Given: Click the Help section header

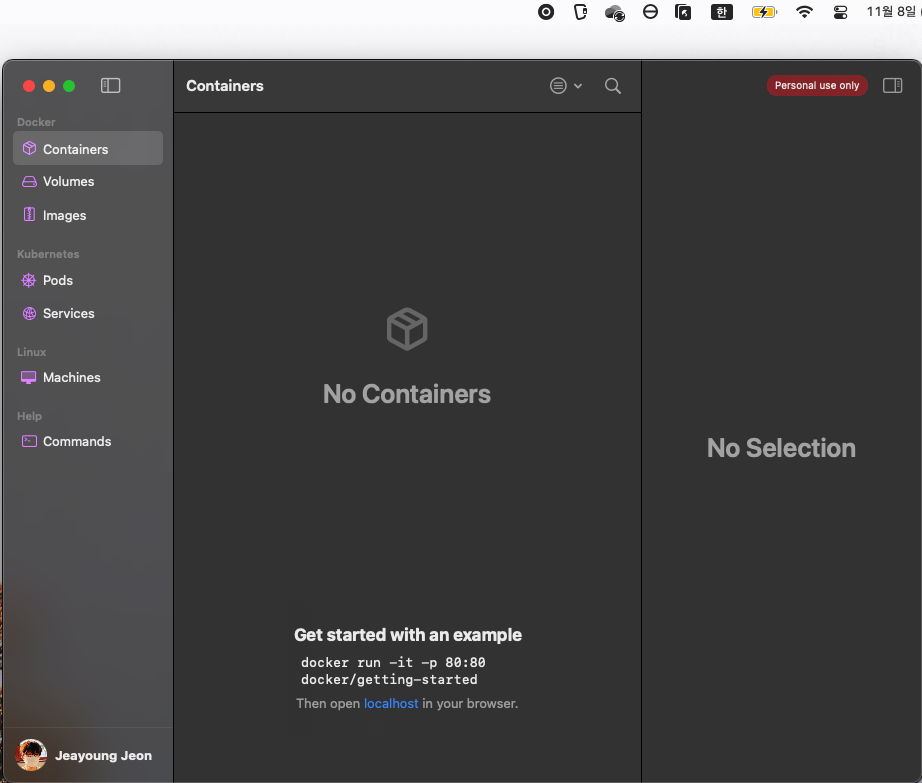Looking at the screenshot, I should (29, 416).
